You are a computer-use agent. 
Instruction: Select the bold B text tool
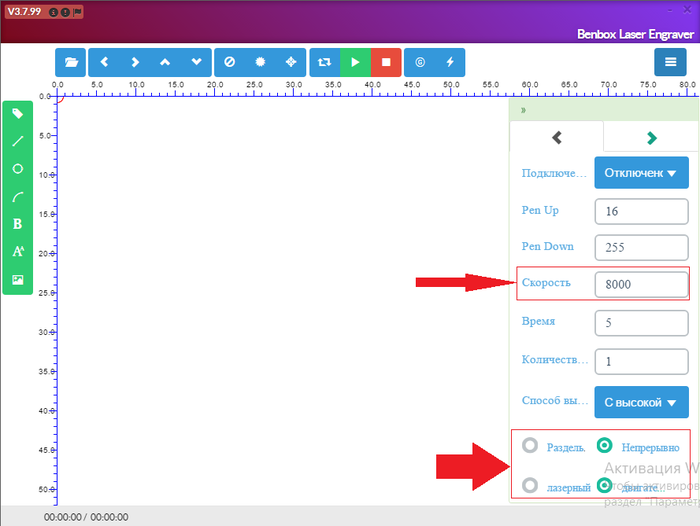[x=18, y=224]
